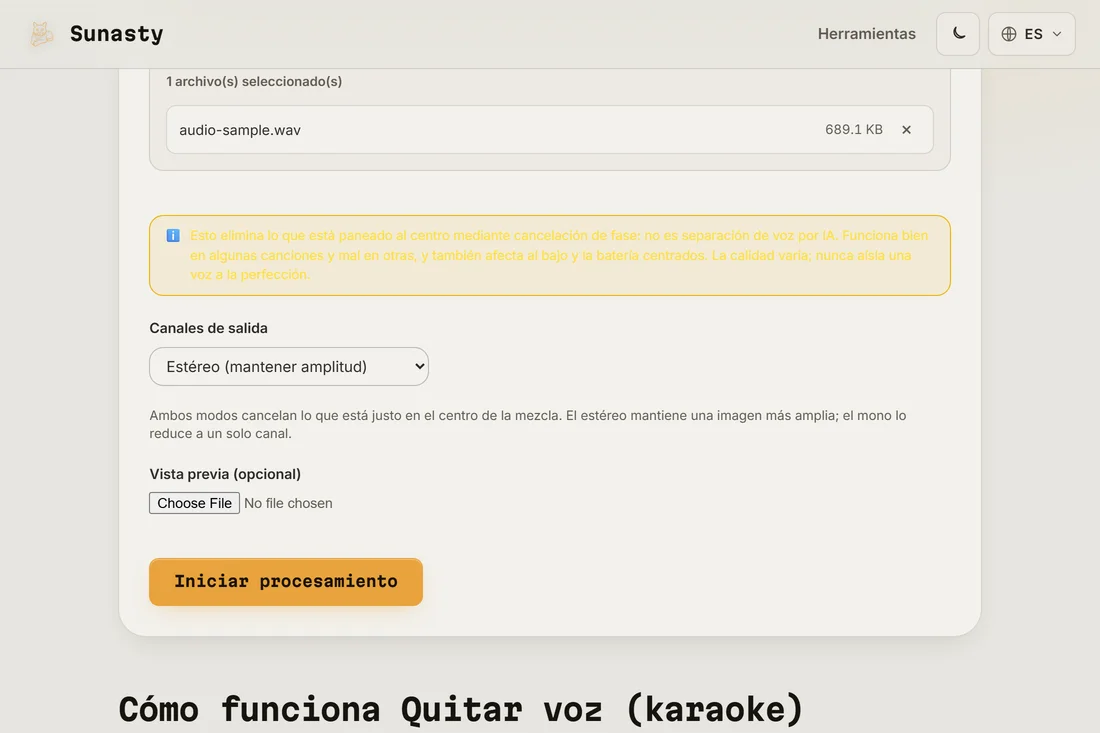Click the 'No file chosen' text
This screenshot has width=1100, height=733.
pos(288,503)
